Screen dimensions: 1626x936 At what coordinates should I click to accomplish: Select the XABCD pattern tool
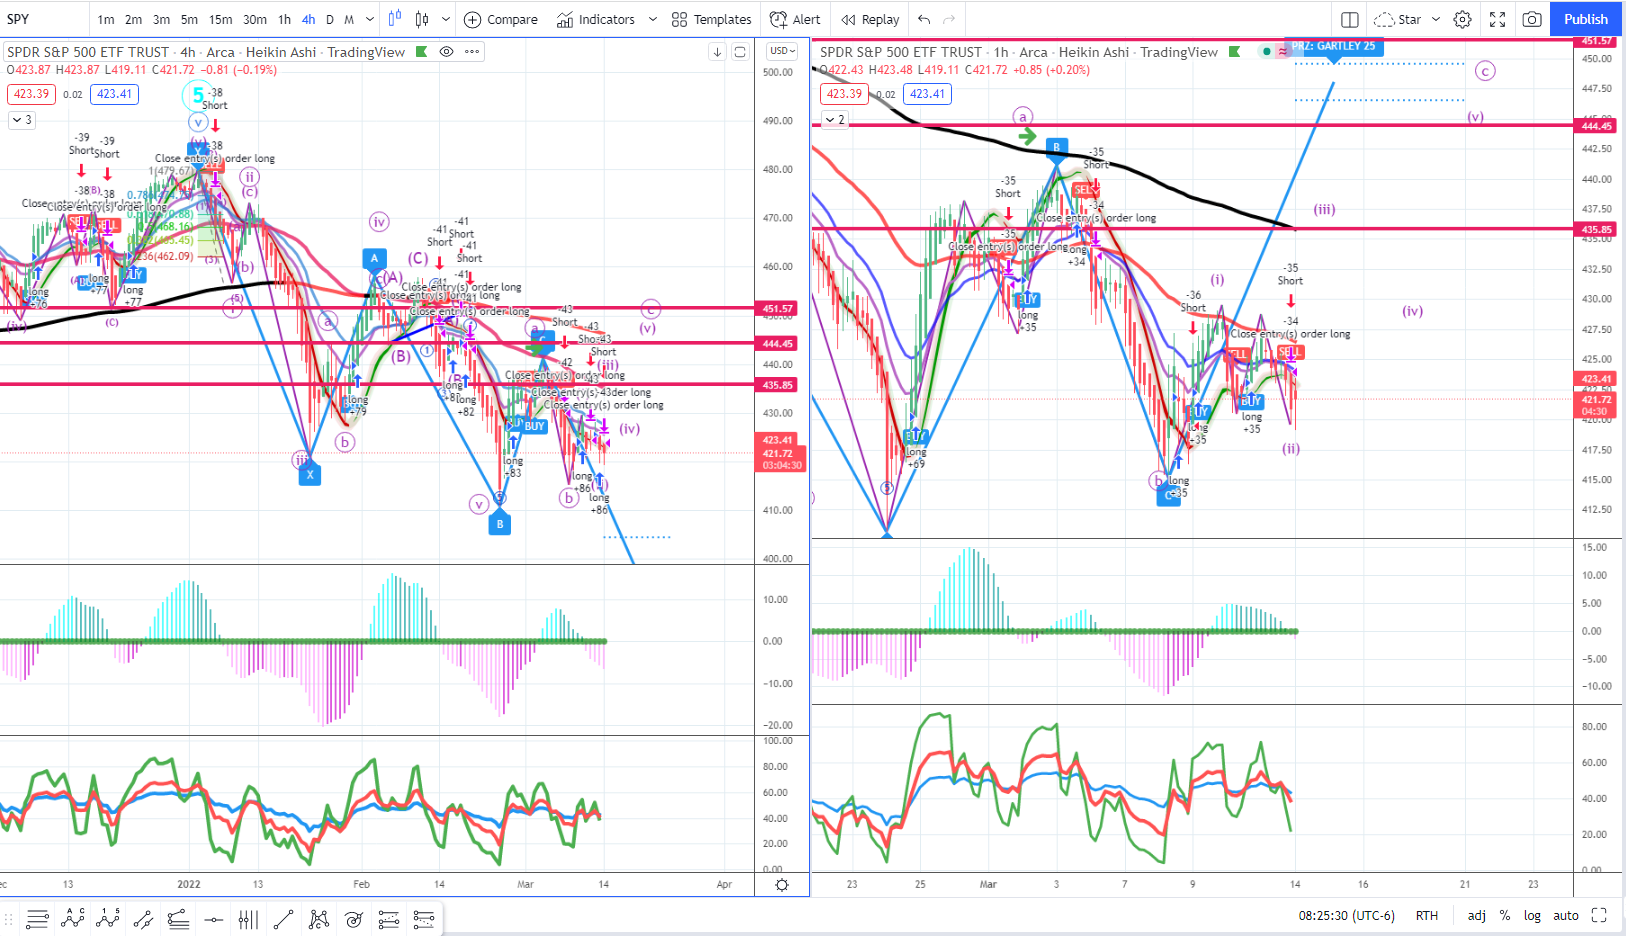[319, 919]
